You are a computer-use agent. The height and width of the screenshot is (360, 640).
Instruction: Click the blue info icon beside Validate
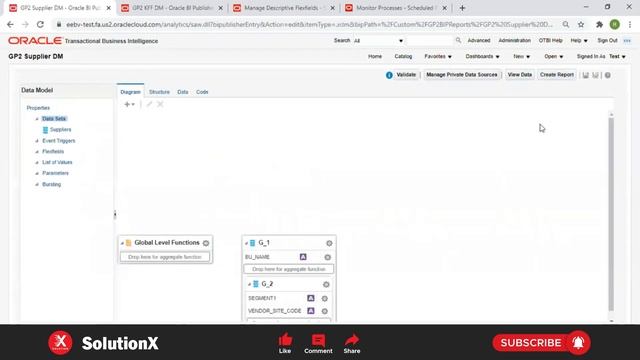(389, 75)
